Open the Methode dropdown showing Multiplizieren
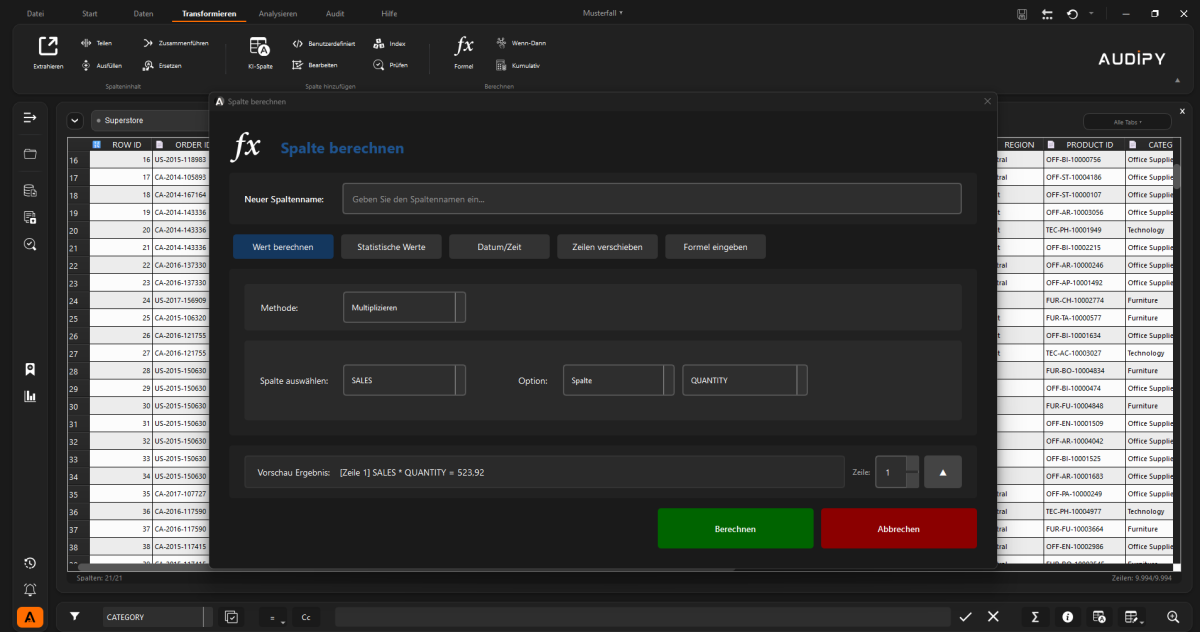Viewport: 1200px width, 632px height. 404,308
